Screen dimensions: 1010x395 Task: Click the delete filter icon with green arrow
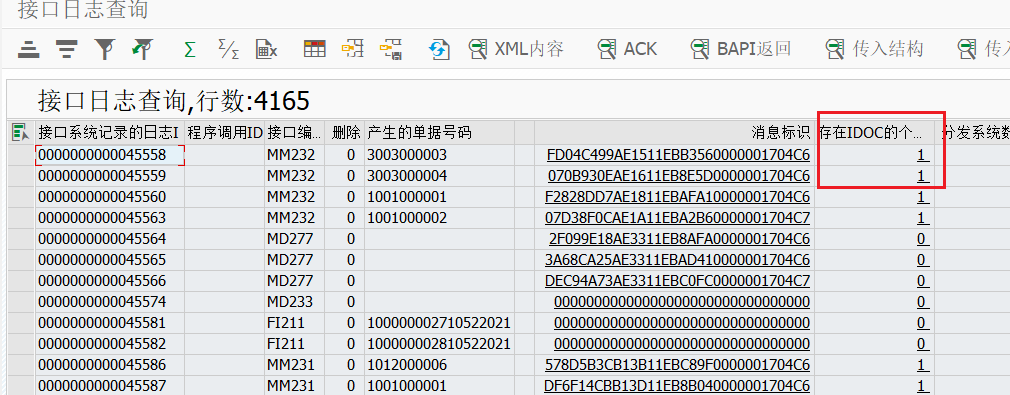click(142, 49)
